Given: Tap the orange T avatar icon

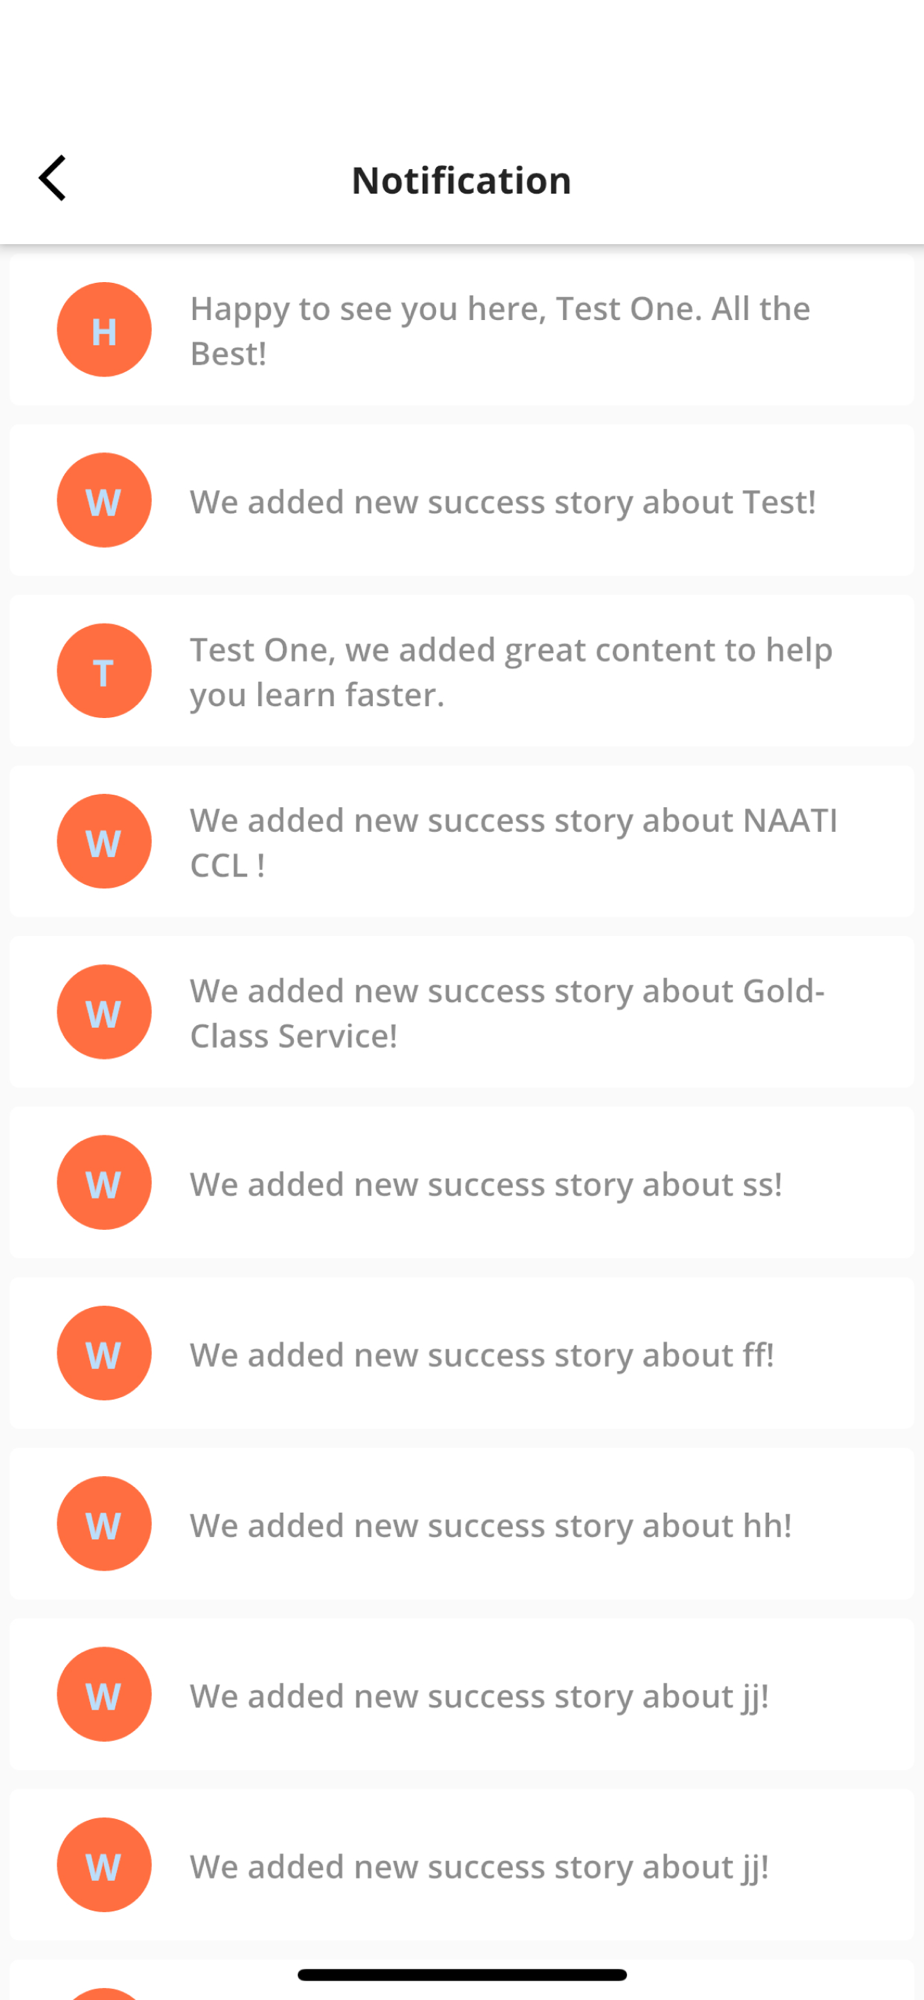Looking at the screenshot, I should 104,671.
